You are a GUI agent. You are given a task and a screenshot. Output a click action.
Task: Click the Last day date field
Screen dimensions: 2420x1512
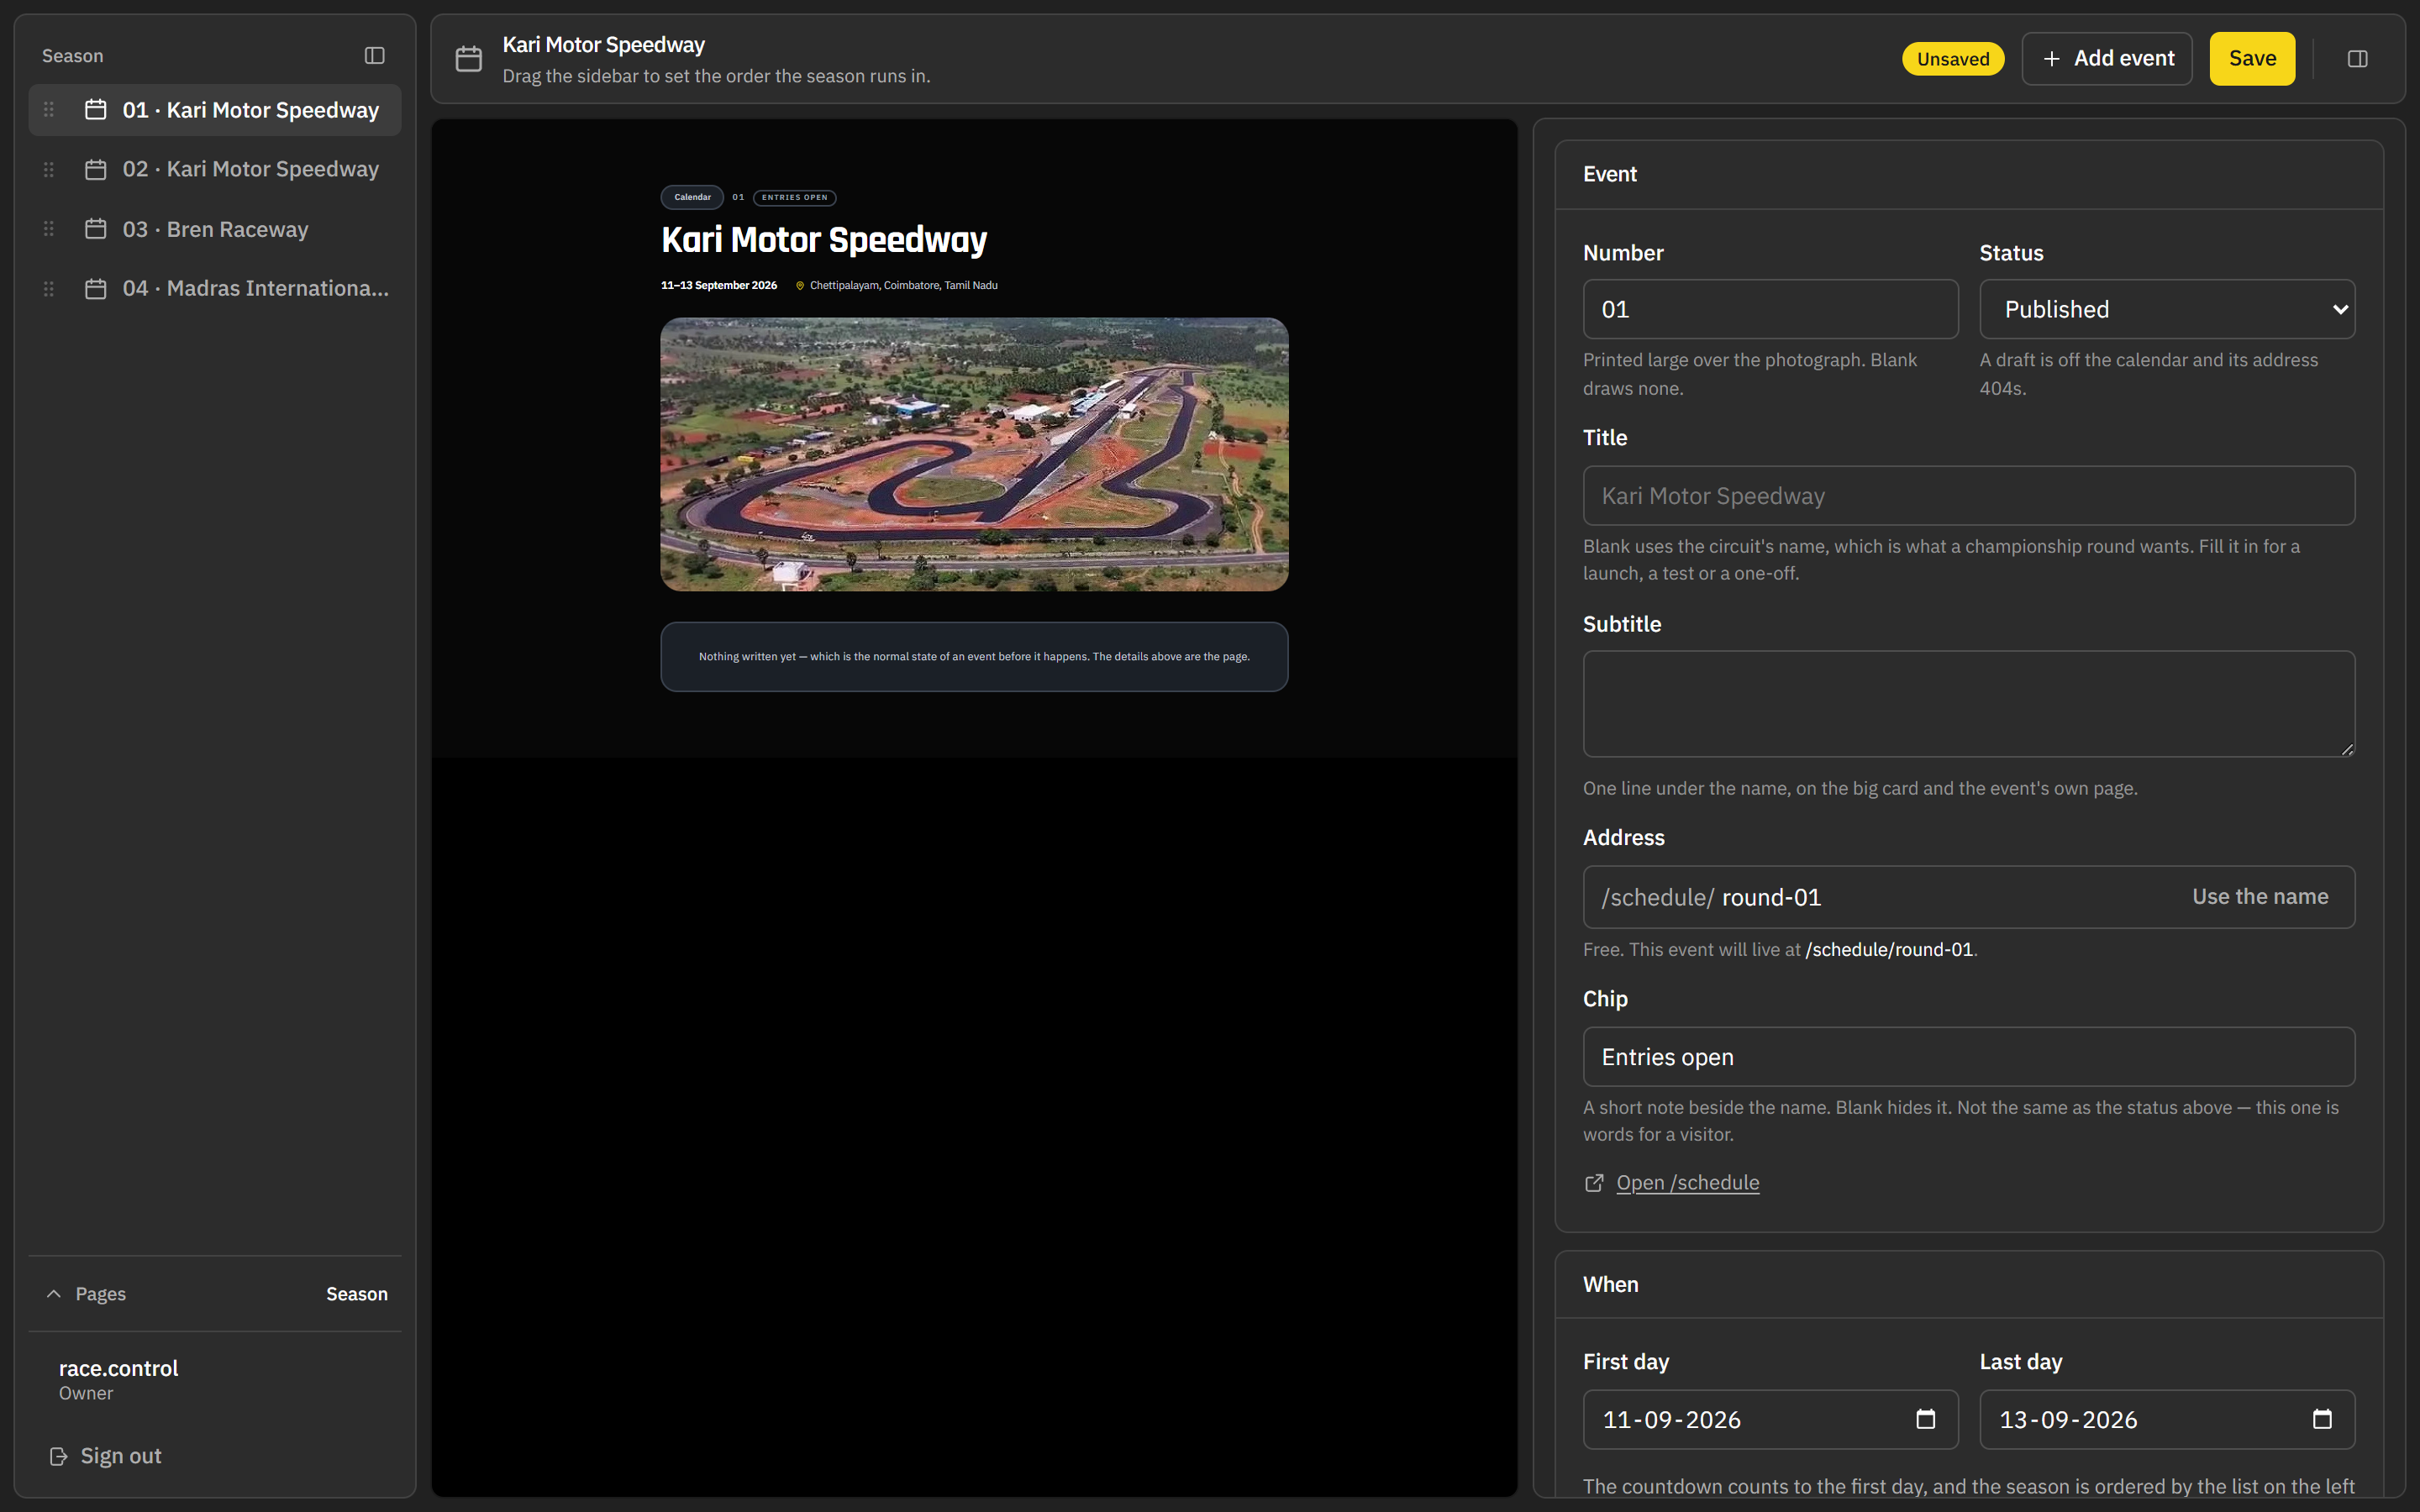[x=2167, y=1419]
